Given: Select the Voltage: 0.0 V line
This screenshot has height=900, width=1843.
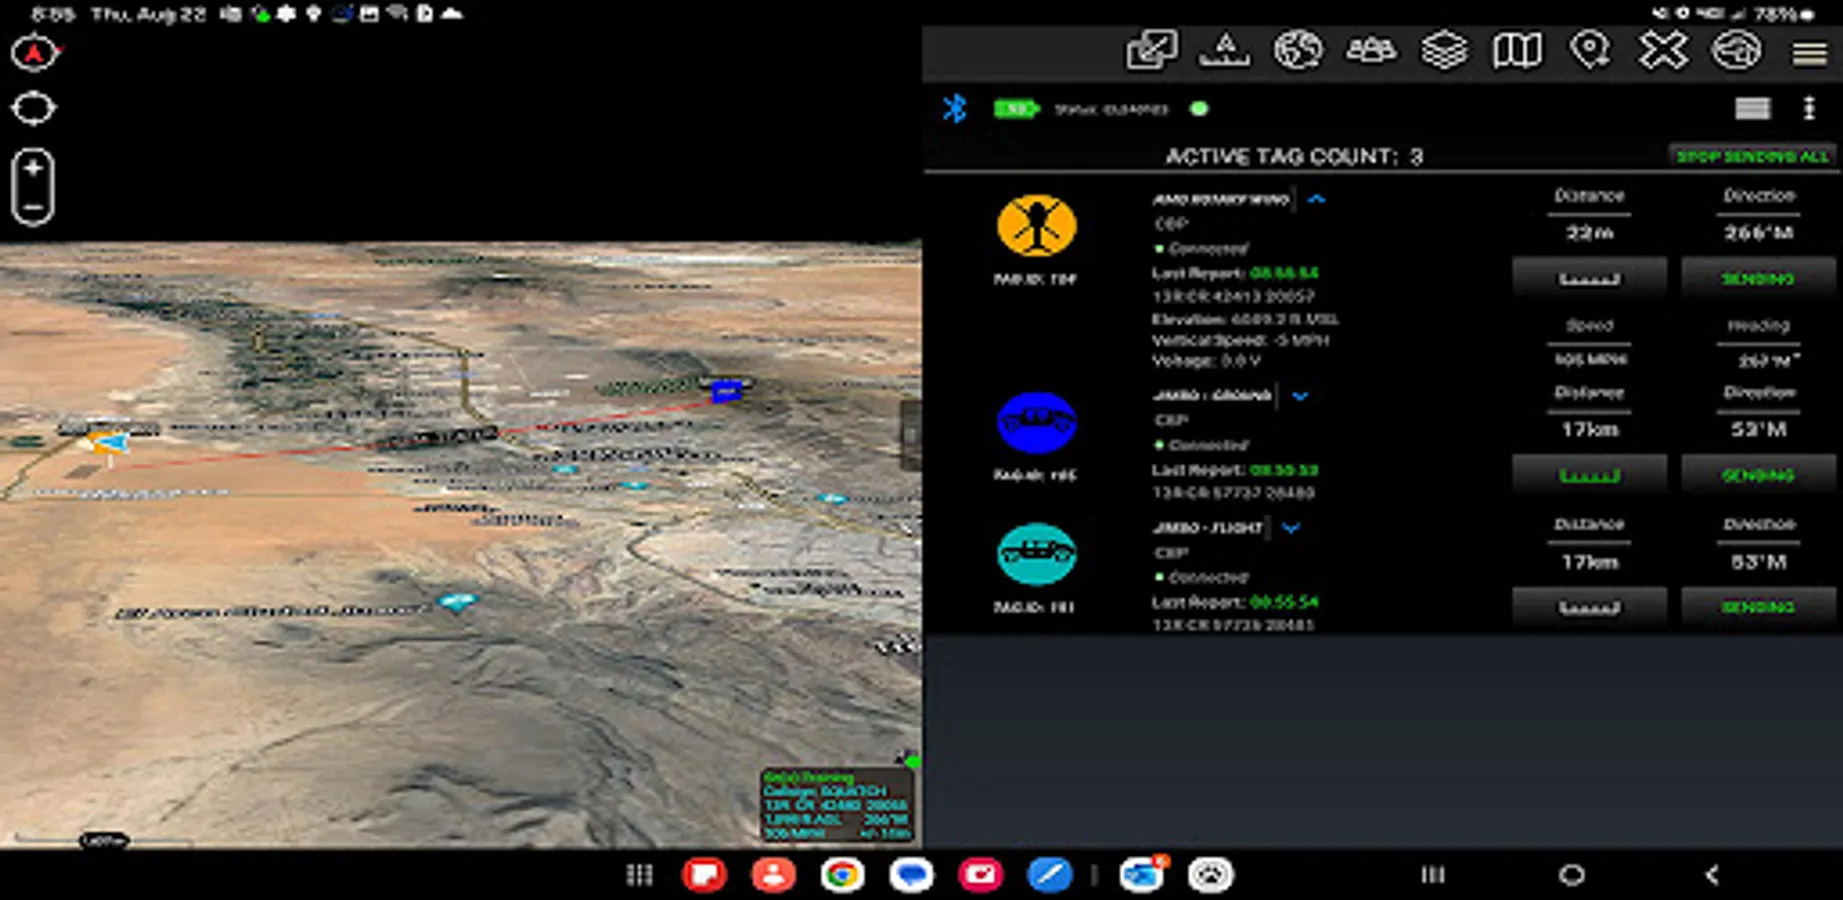Looking at the screenshot, I should pyautogui.click(x=1206, y=361).
